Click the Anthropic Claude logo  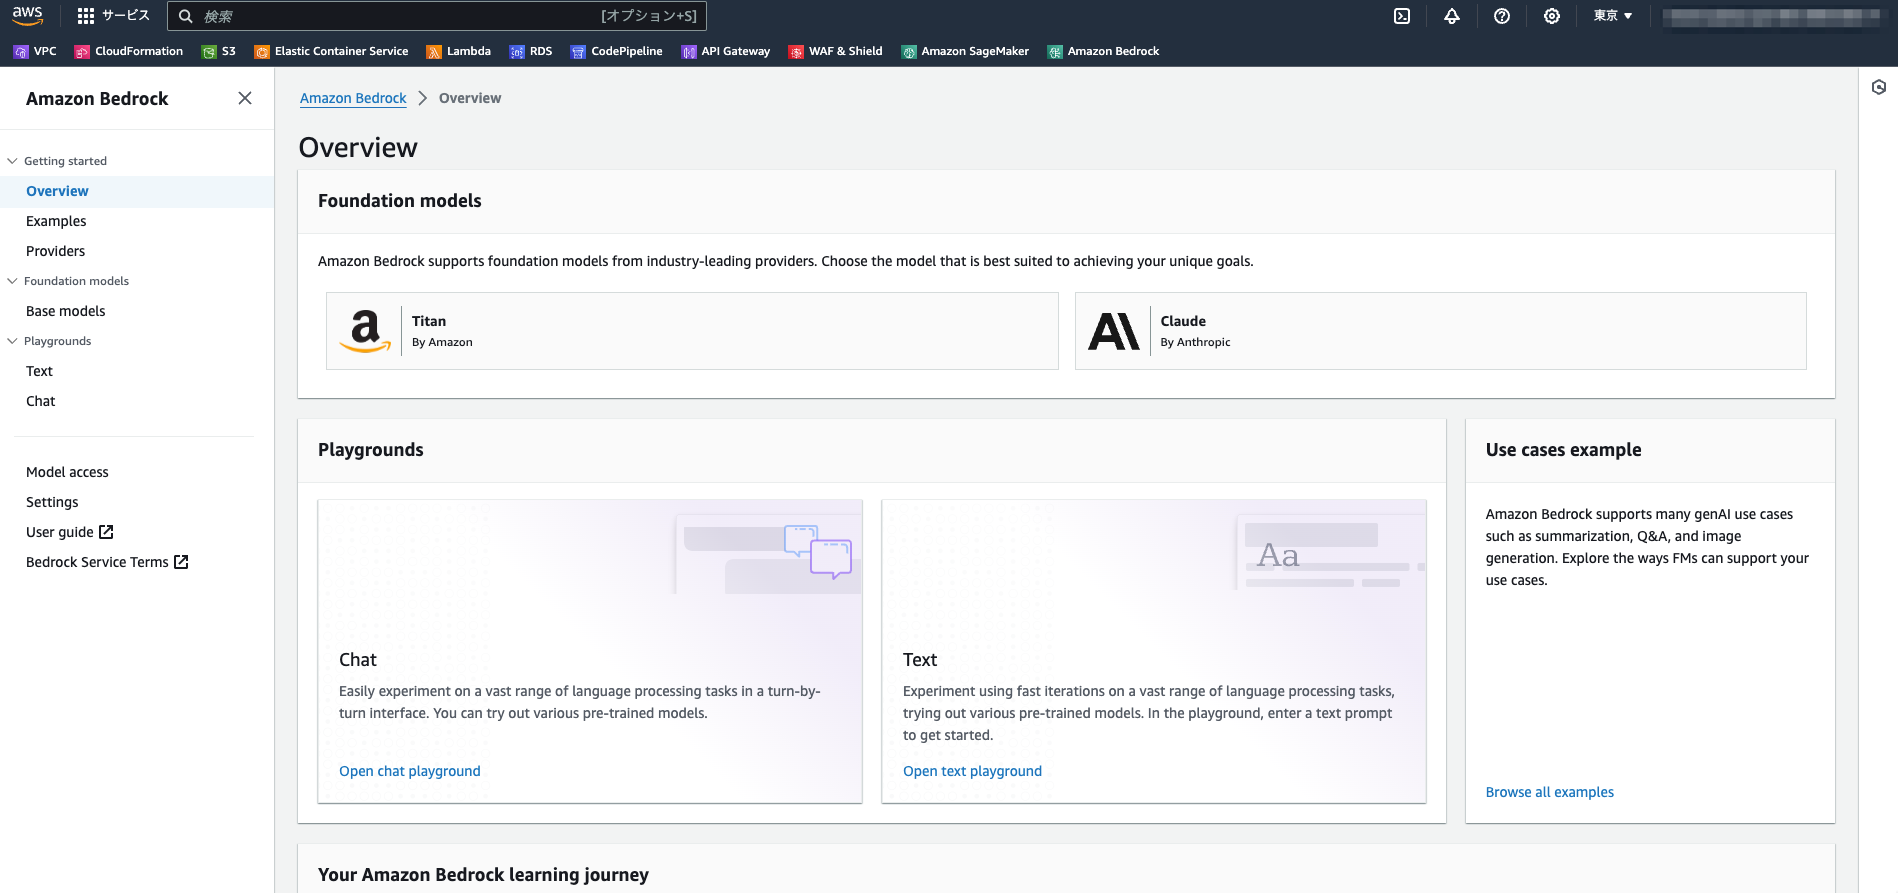1114,331
